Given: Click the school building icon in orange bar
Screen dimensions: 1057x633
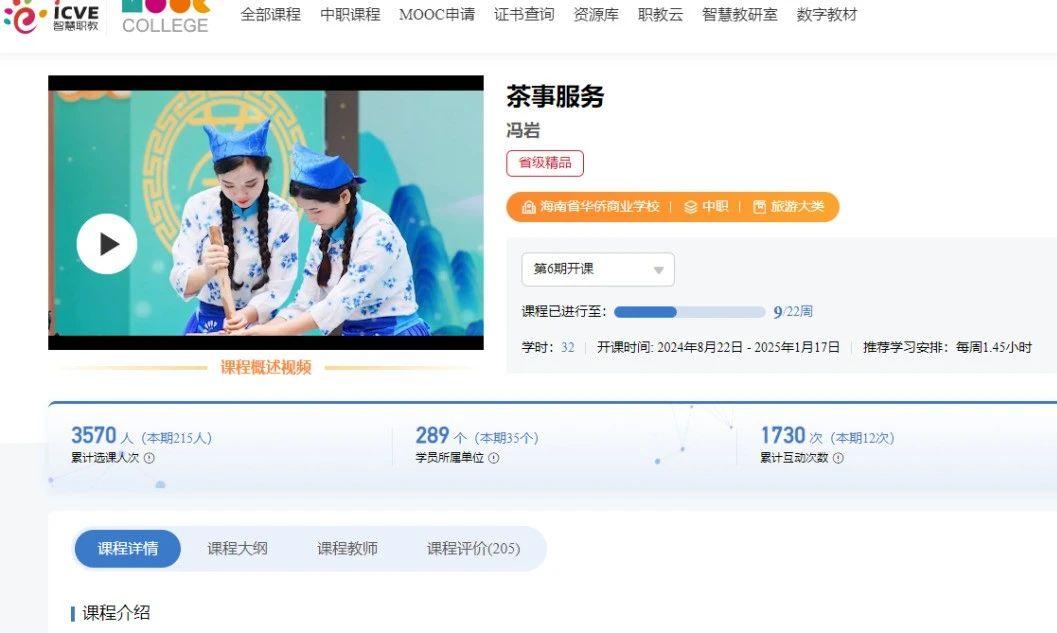Looking at the screenshot, I should (529, 207).
